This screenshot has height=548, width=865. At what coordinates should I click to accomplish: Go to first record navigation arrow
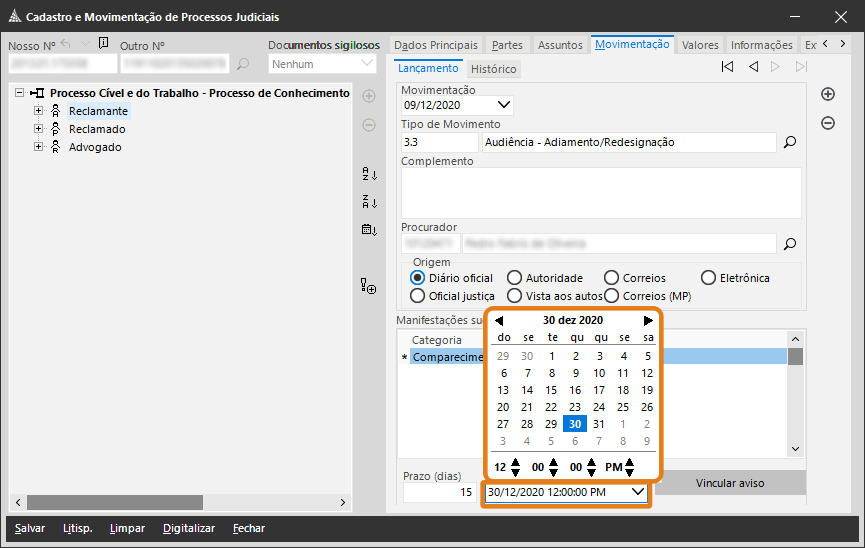coord(727,67)
